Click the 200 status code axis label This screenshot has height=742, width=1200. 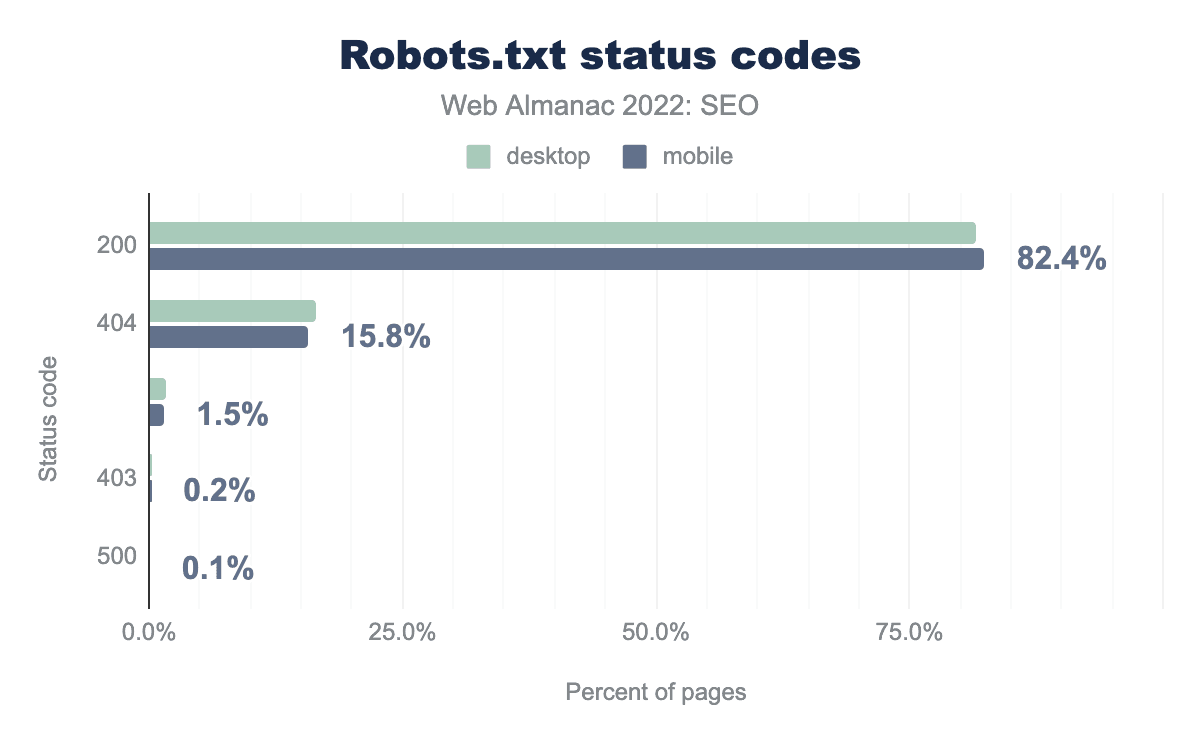(x=116, y=246)
